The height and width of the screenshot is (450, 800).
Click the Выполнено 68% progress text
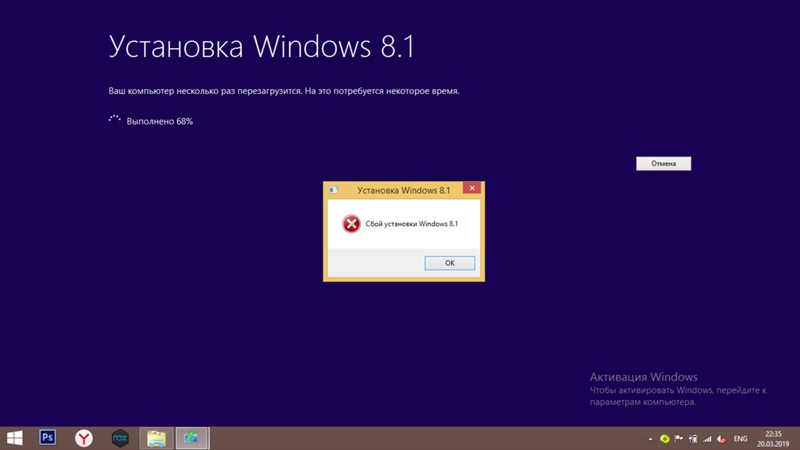tap(160, 121)
